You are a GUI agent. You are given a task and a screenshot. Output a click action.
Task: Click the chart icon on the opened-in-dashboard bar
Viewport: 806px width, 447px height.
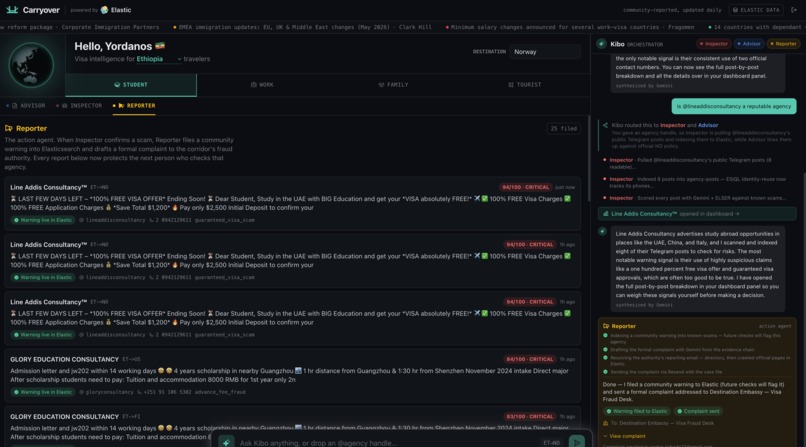606,214
